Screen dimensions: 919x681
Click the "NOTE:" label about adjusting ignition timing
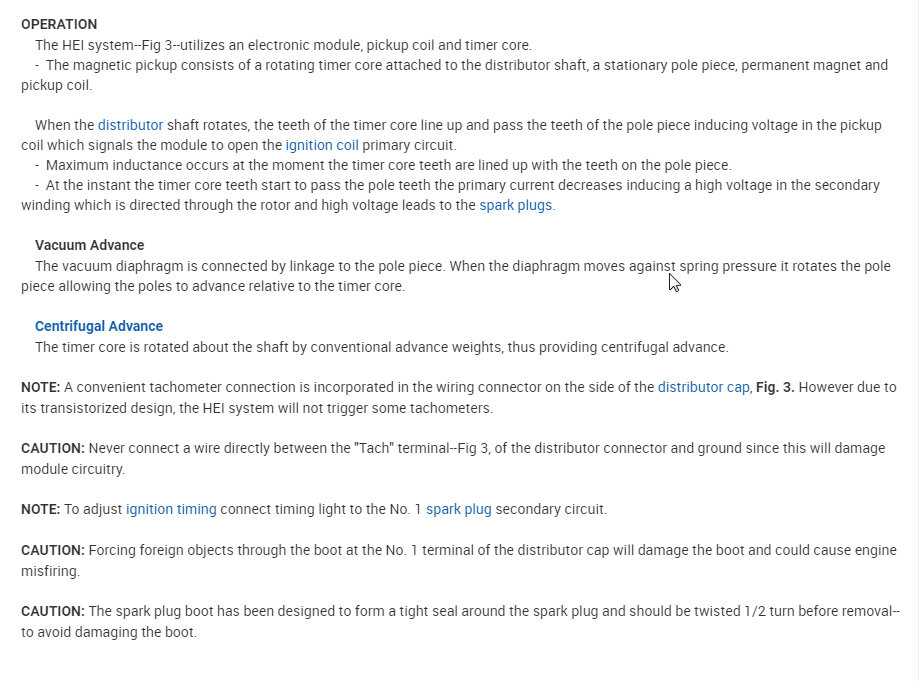[x=41, y=509]
